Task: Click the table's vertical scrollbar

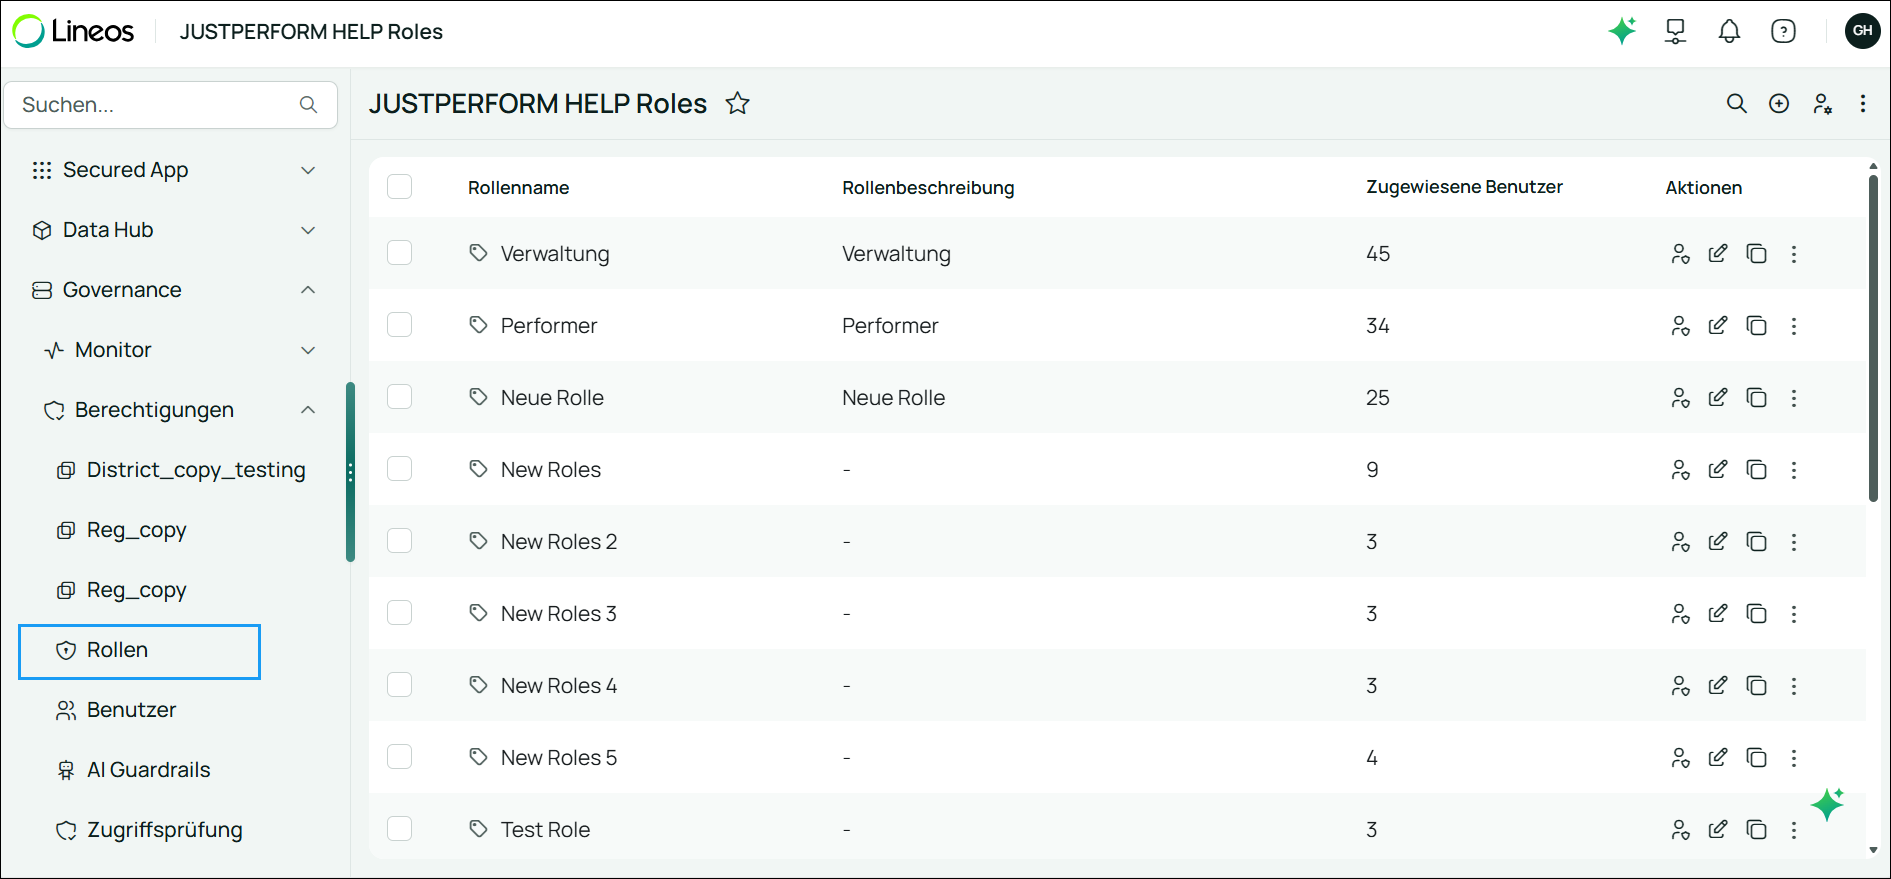Action: click(x=1873, y=338)
